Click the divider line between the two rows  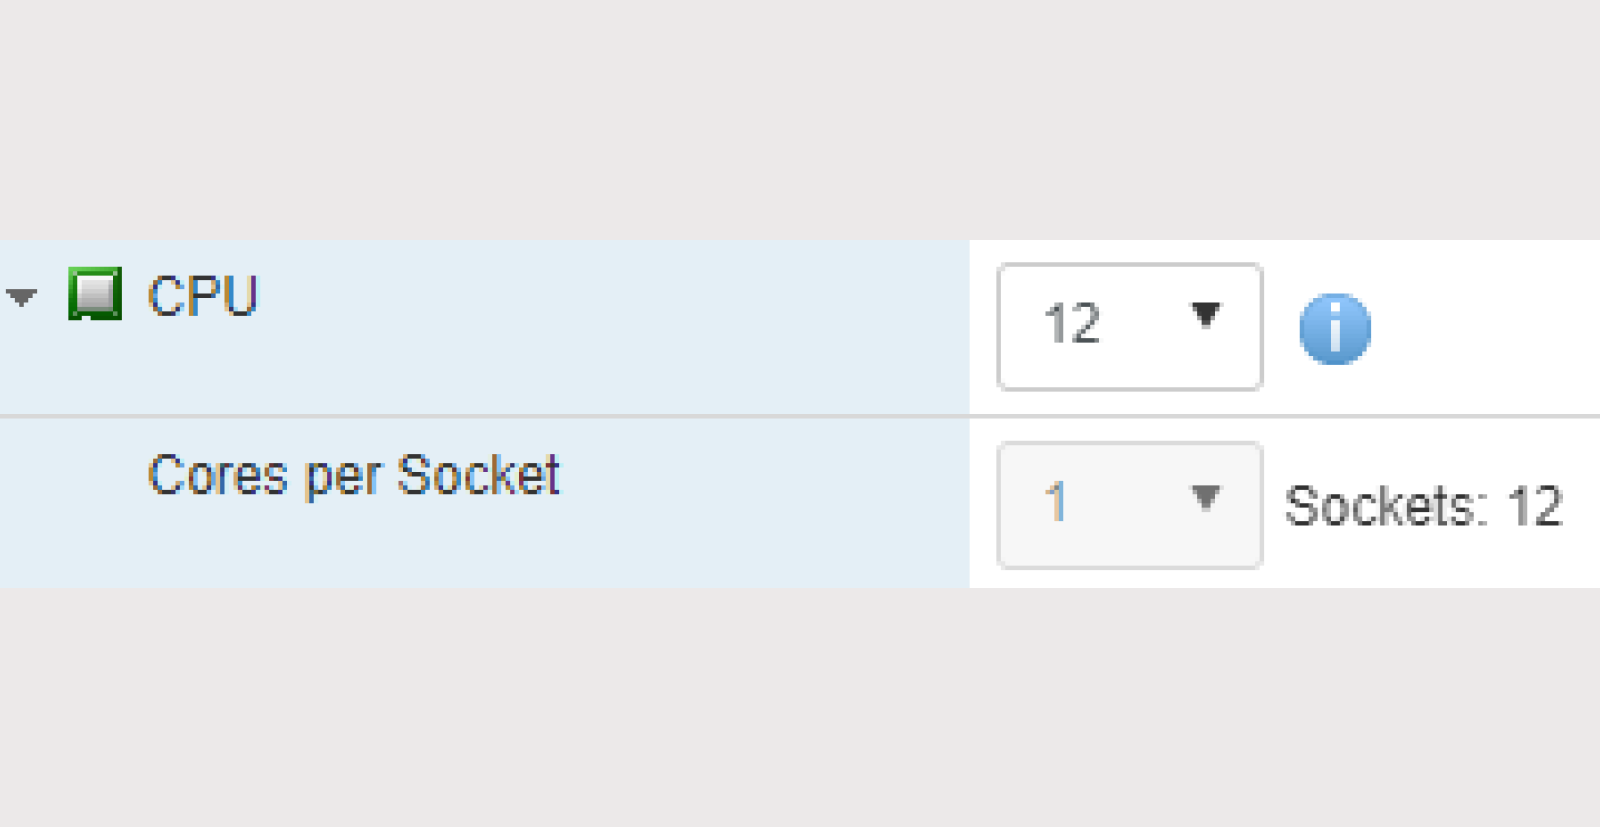coord(480,415)
